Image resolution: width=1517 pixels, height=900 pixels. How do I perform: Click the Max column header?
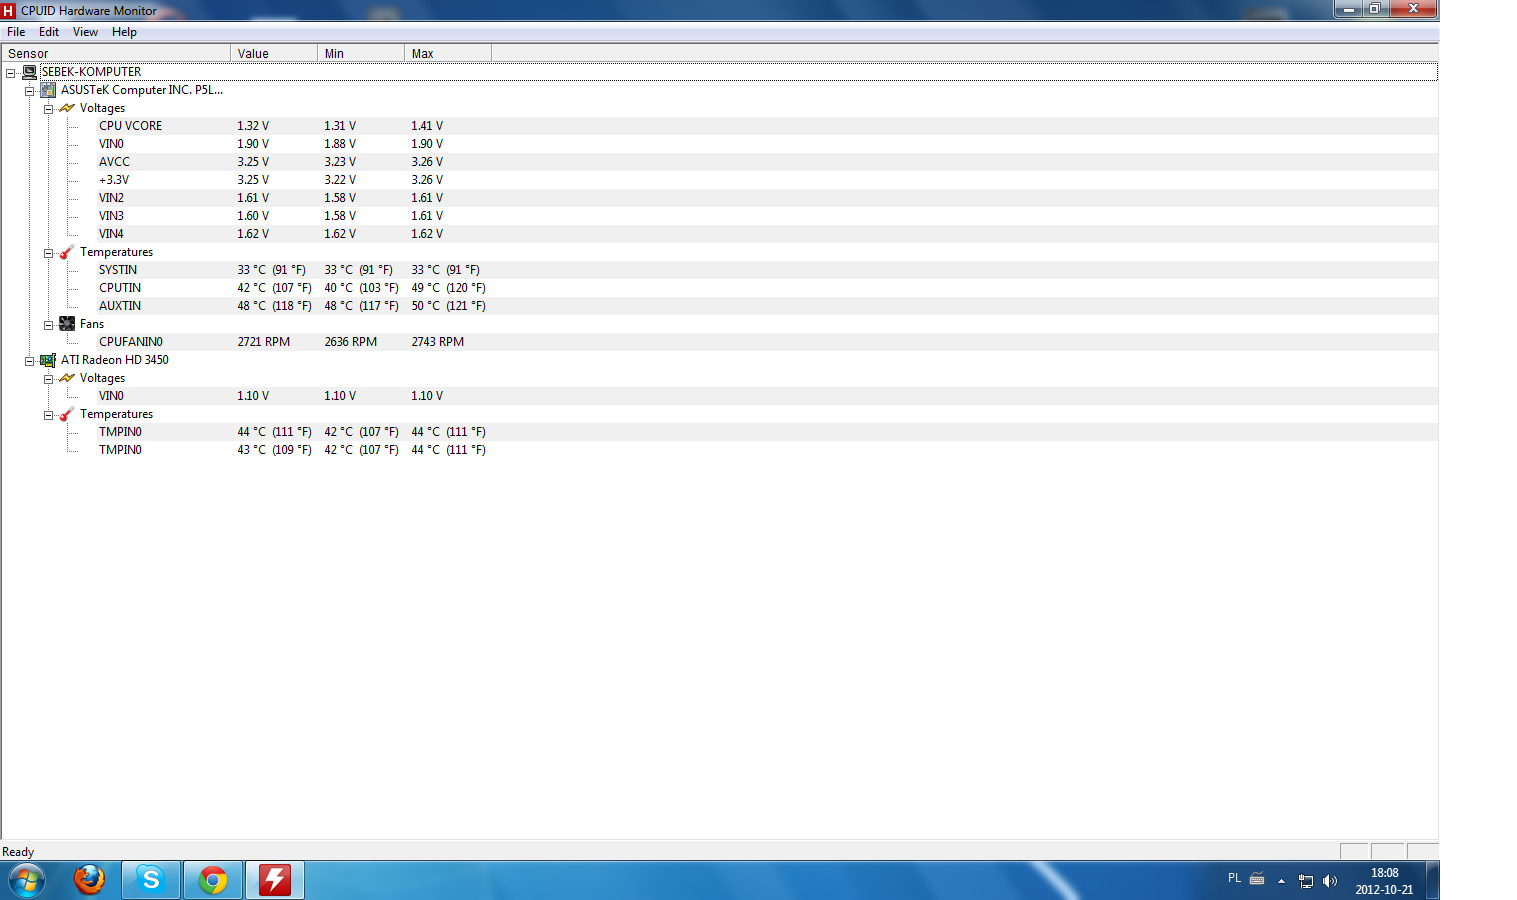click(x=448, y=54)
